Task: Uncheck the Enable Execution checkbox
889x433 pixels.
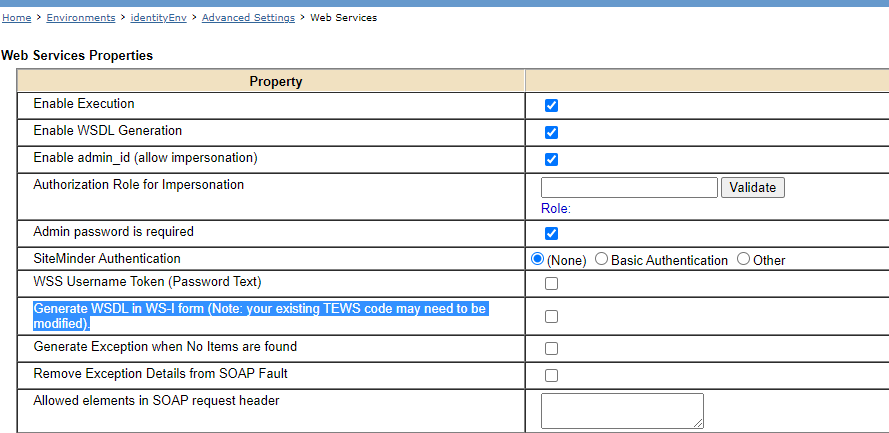Action: coord(551,105)
